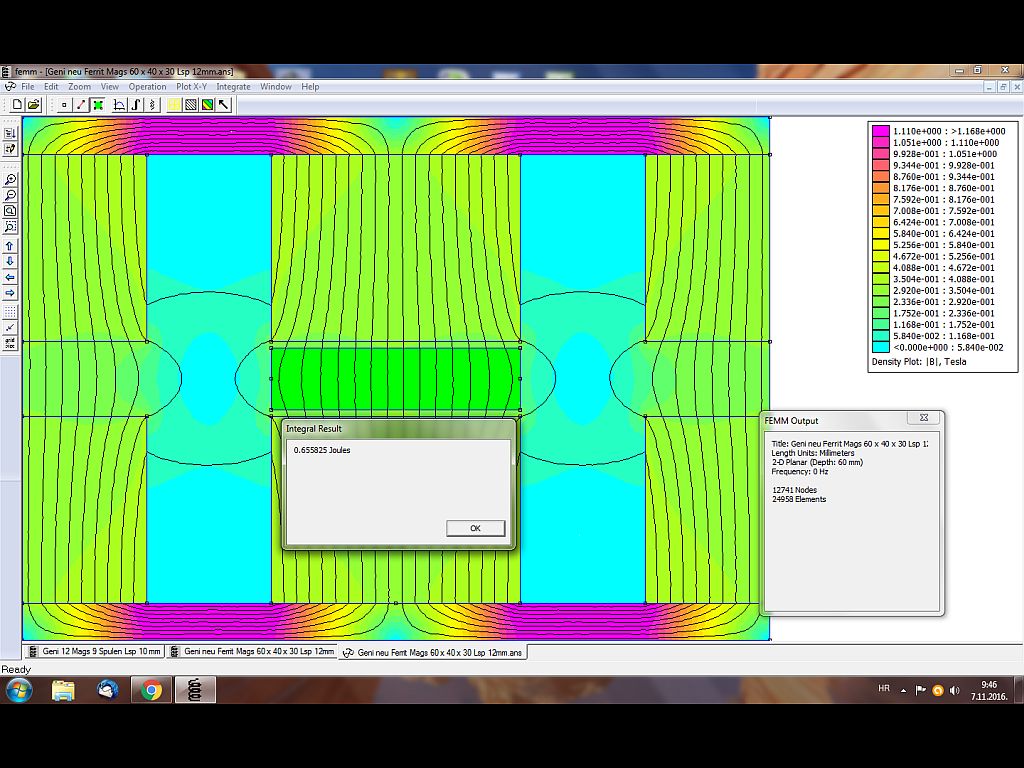Toggle the area selection mode button
Image resolution: width=1024 pixels, height=768 pixels.
pyautogui.click(x=98, y=104)
